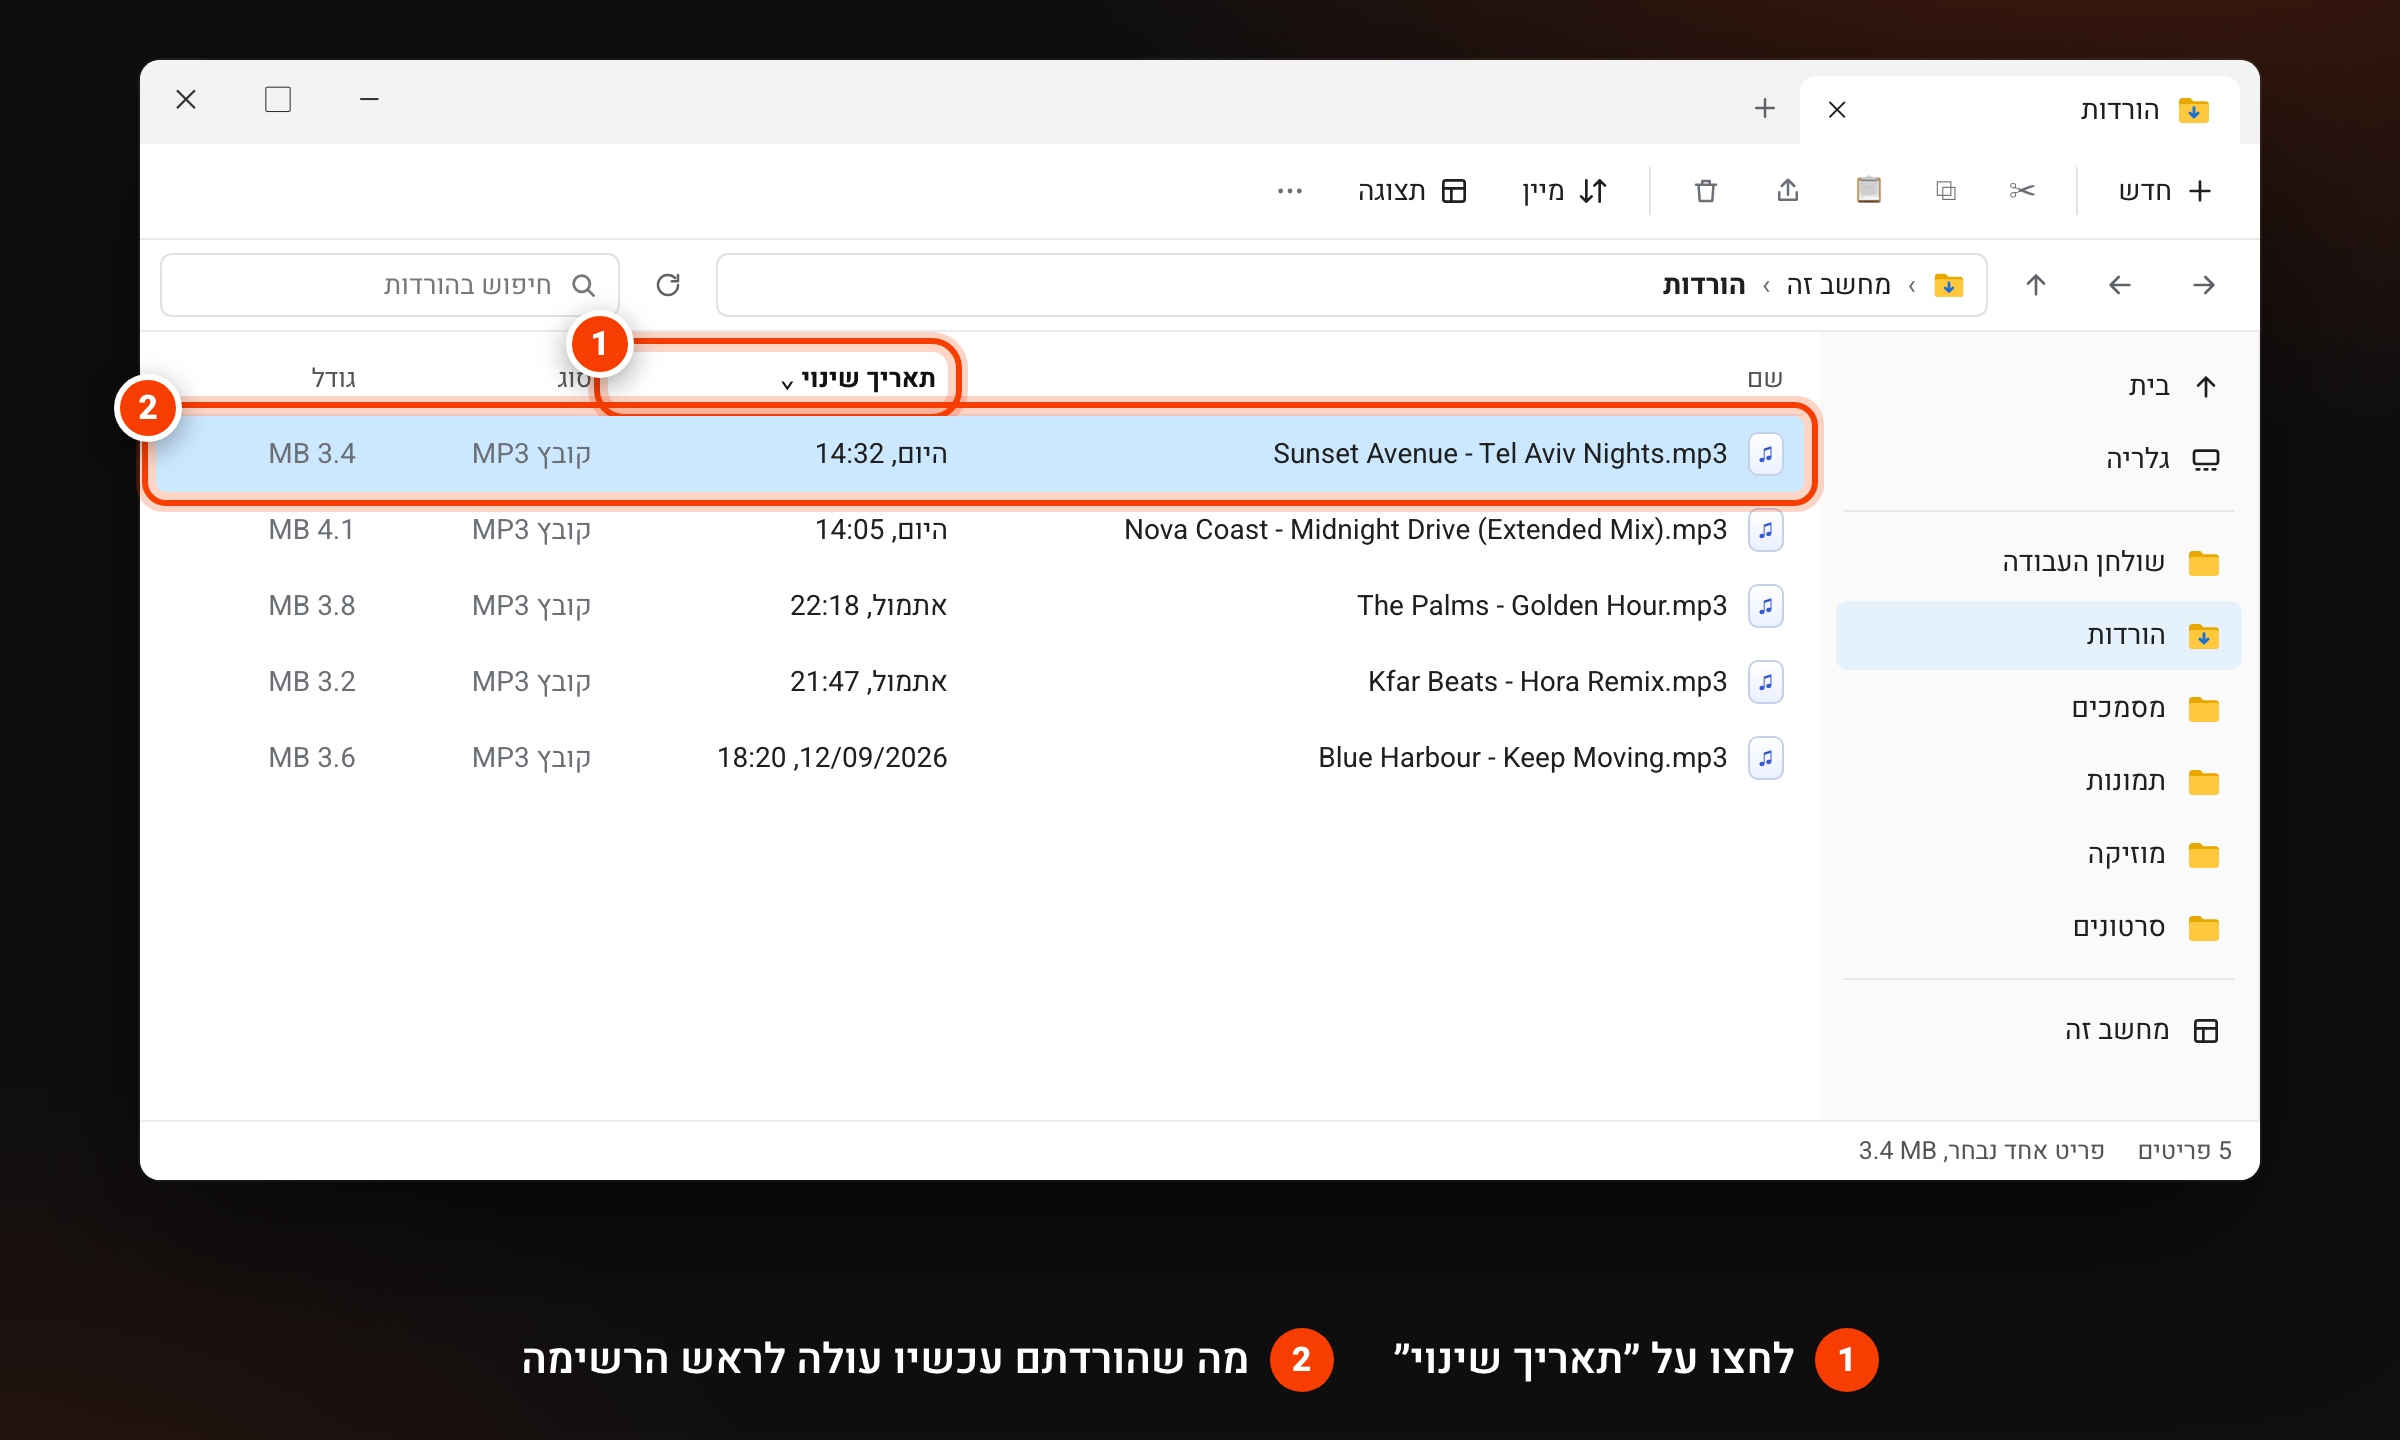The width and height of the screenshot is (2400, 1440).
Task: Click the 18:20 ,12/09/2026 date cell
Action: pyautogui.click(x=832, y=758)
